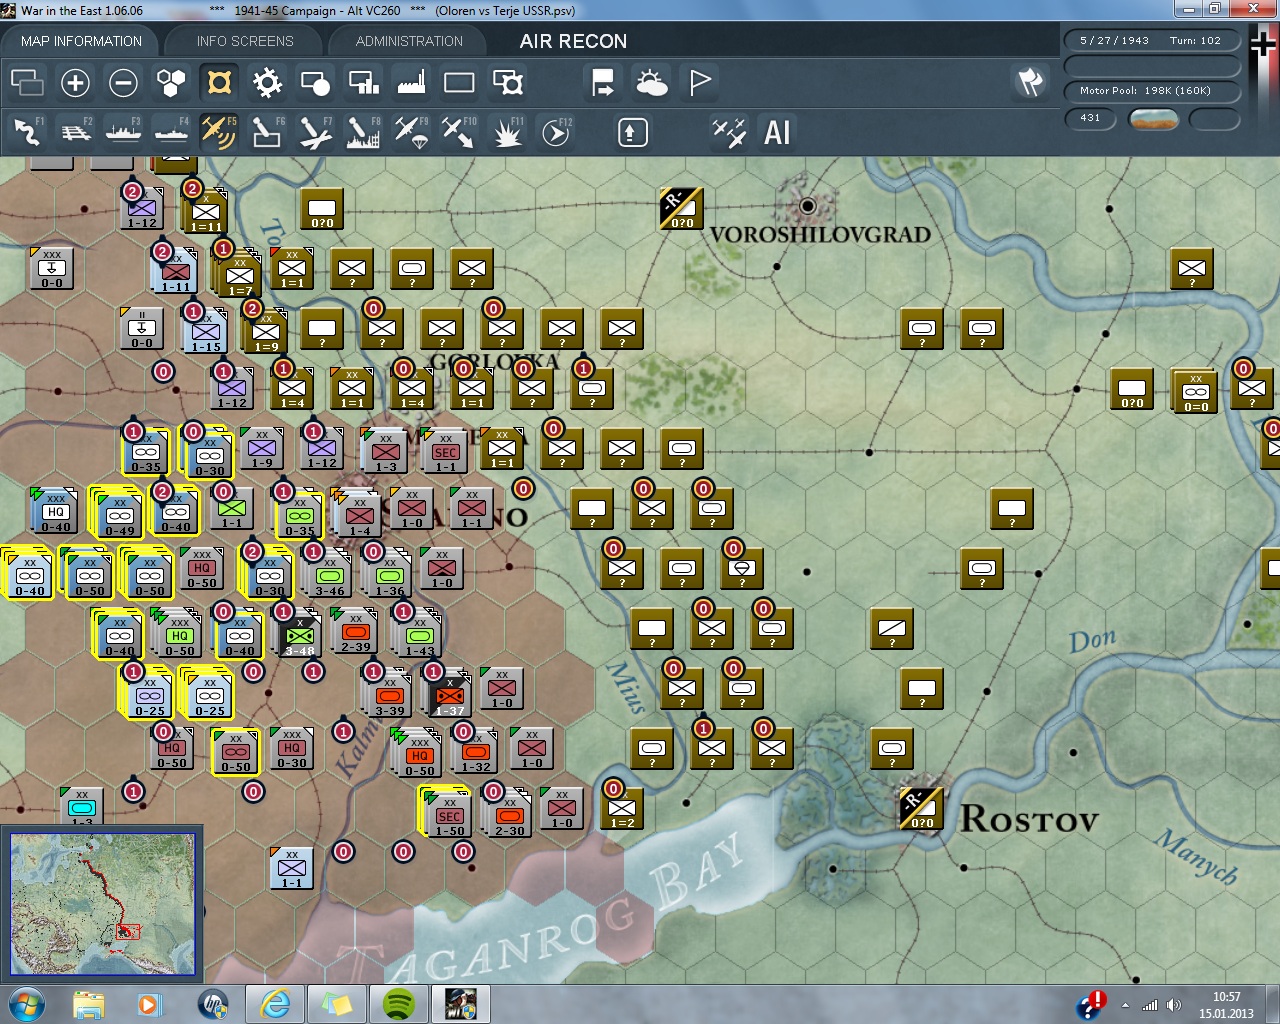Select the F9 air transport mode
This screenshot has width=1280, height=1024.
click(x=411, y=132)
